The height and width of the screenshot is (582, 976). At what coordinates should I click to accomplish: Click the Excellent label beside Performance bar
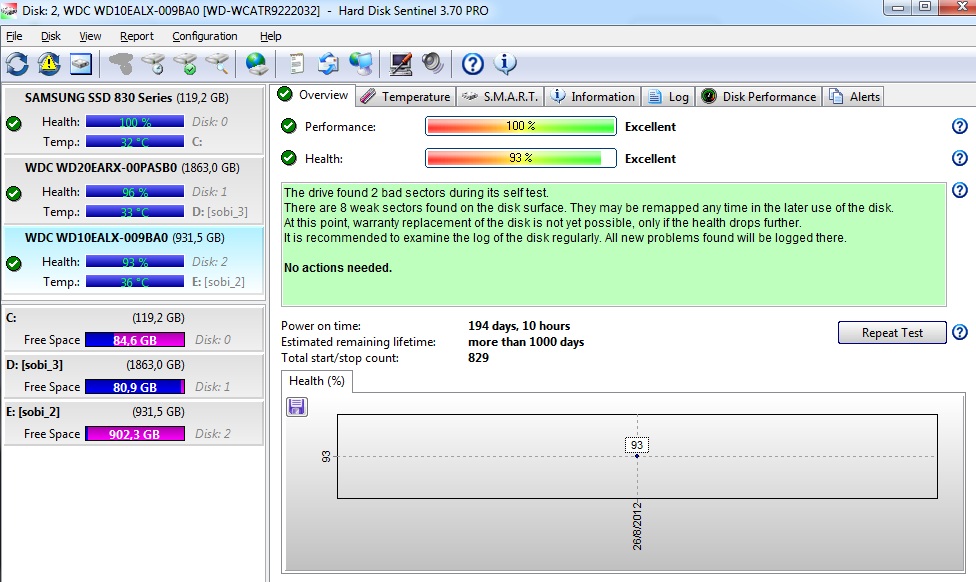pos(650,126)
